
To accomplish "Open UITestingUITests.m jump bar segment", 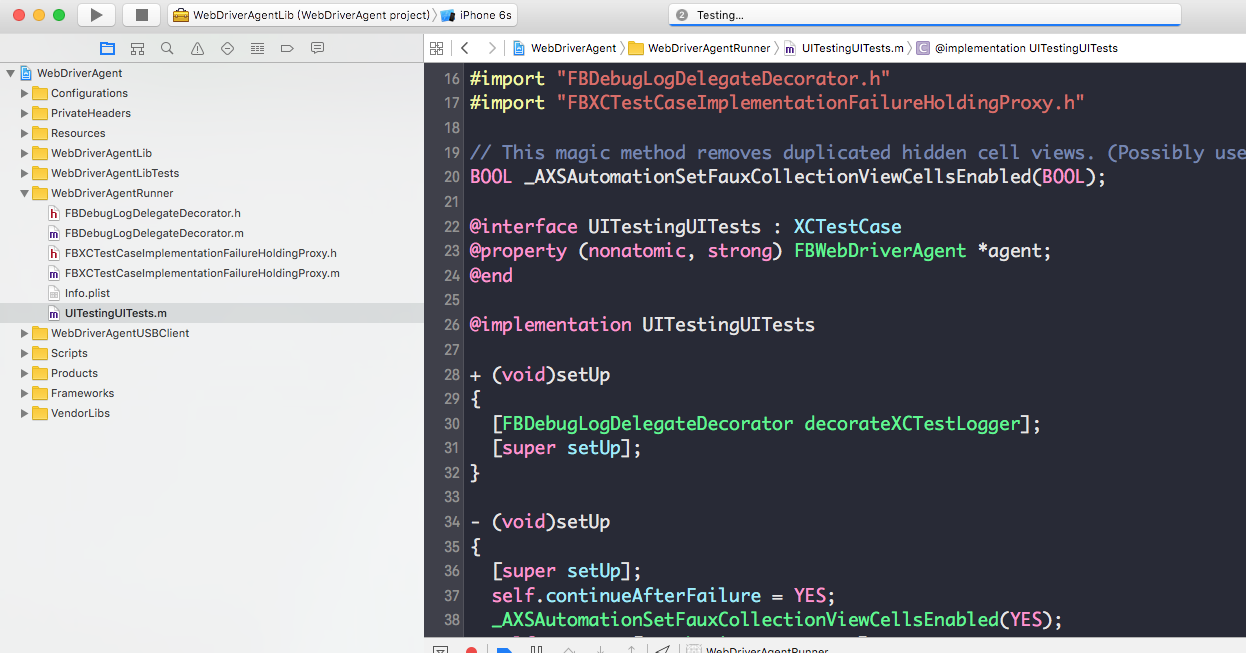I will [x=843, y=48].
